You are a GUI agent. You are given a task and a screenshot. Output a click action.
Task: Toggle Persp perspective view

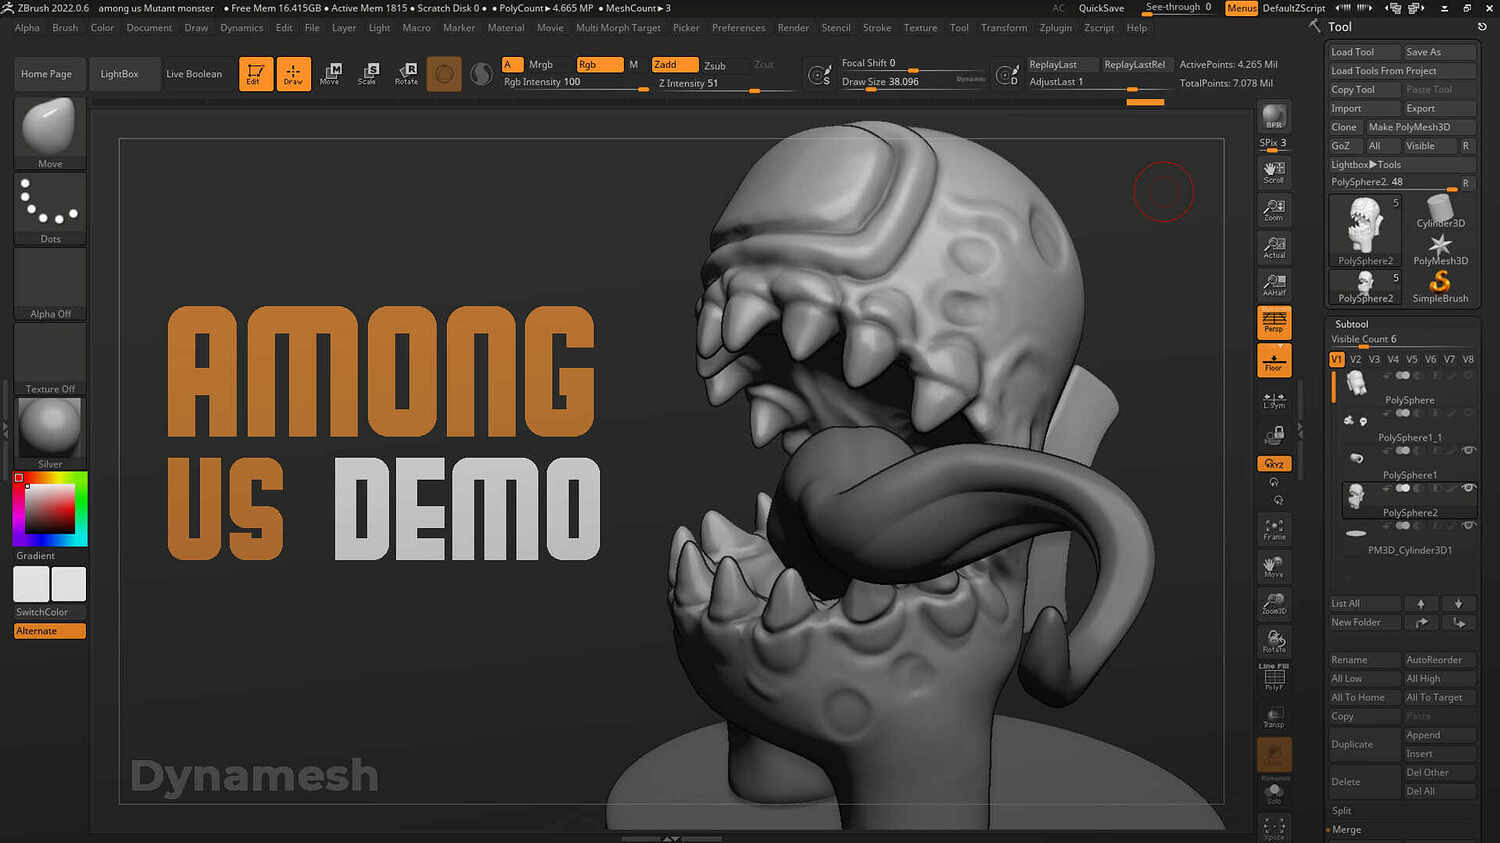pyautogui.click(x=1273, y=322)
